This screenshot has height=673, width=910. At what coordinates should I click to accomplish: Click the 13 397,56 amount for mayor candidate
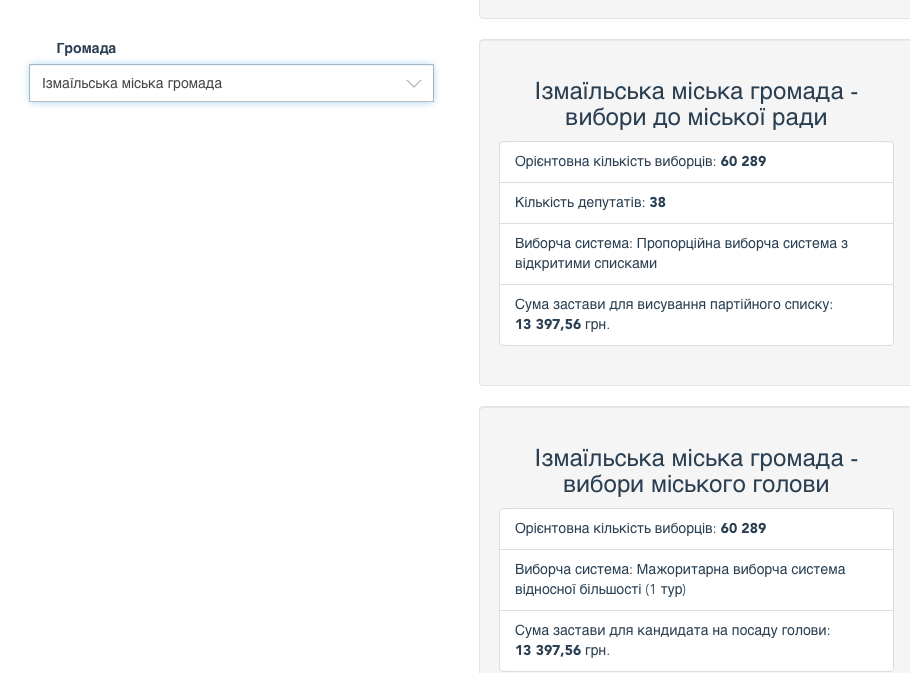[548, 651]
